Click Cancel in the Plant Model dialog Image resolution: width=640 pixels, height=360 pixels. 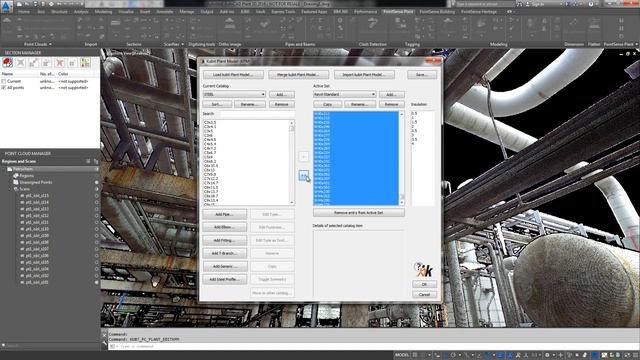(424, 294)
